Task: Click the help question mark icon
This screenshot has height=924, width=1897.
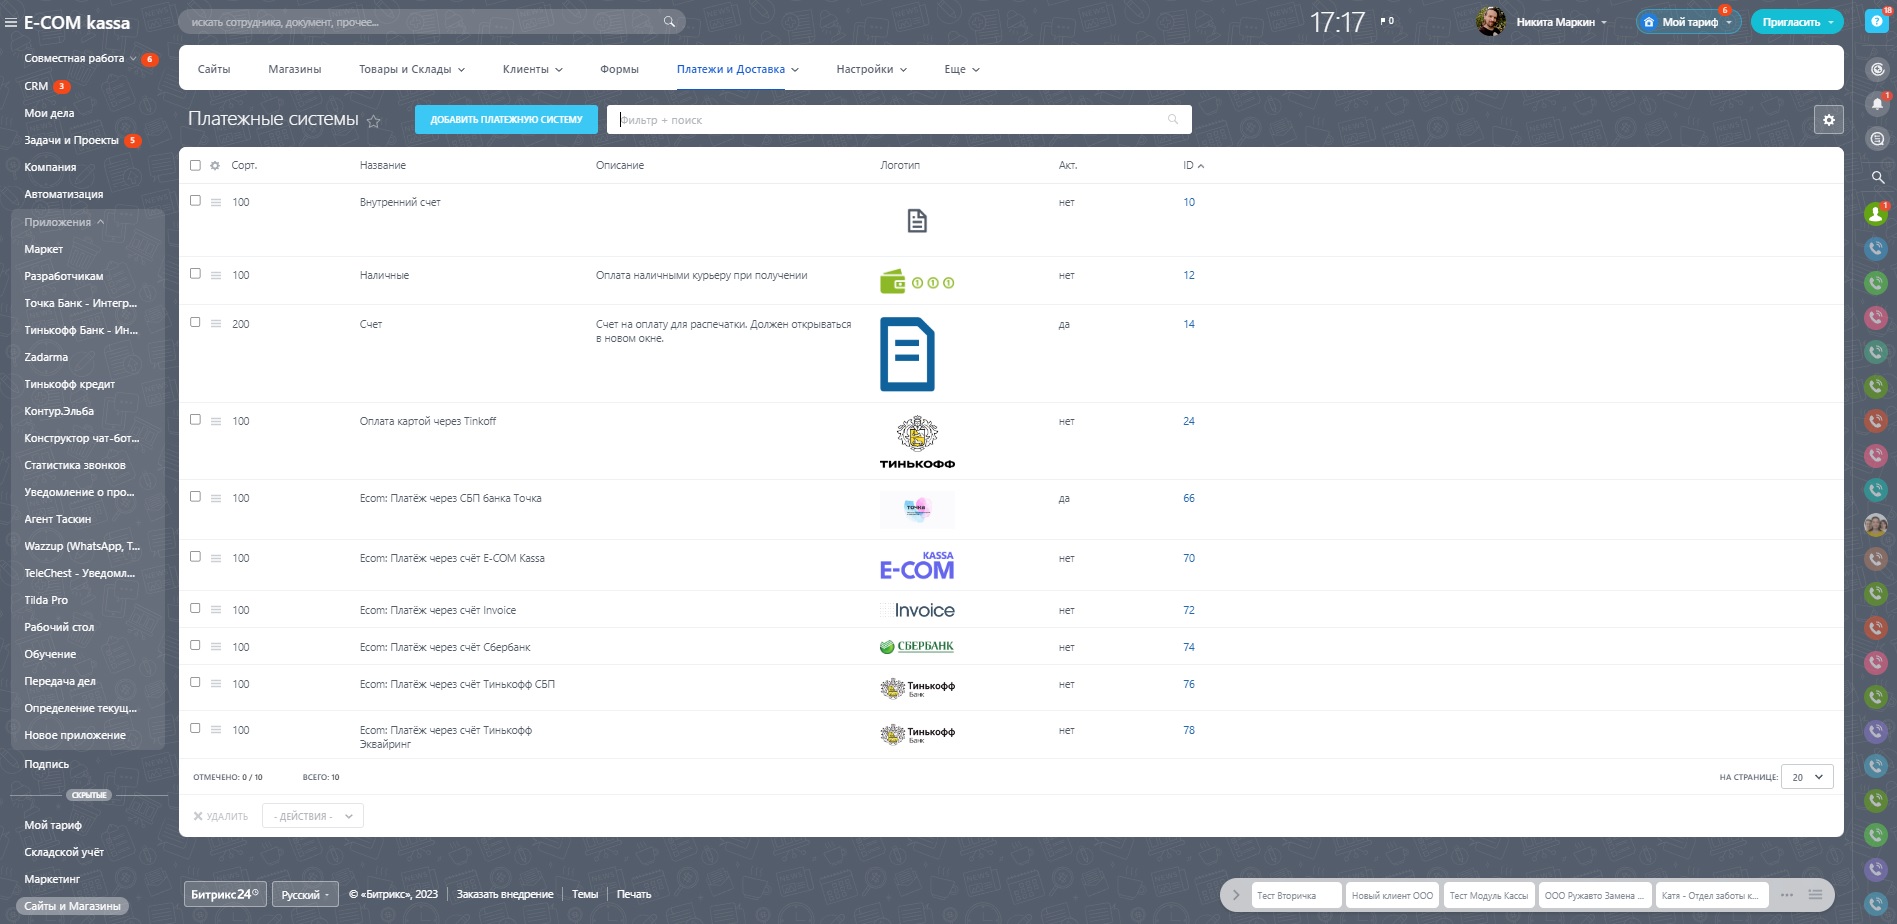Action: pos(1876,22)
